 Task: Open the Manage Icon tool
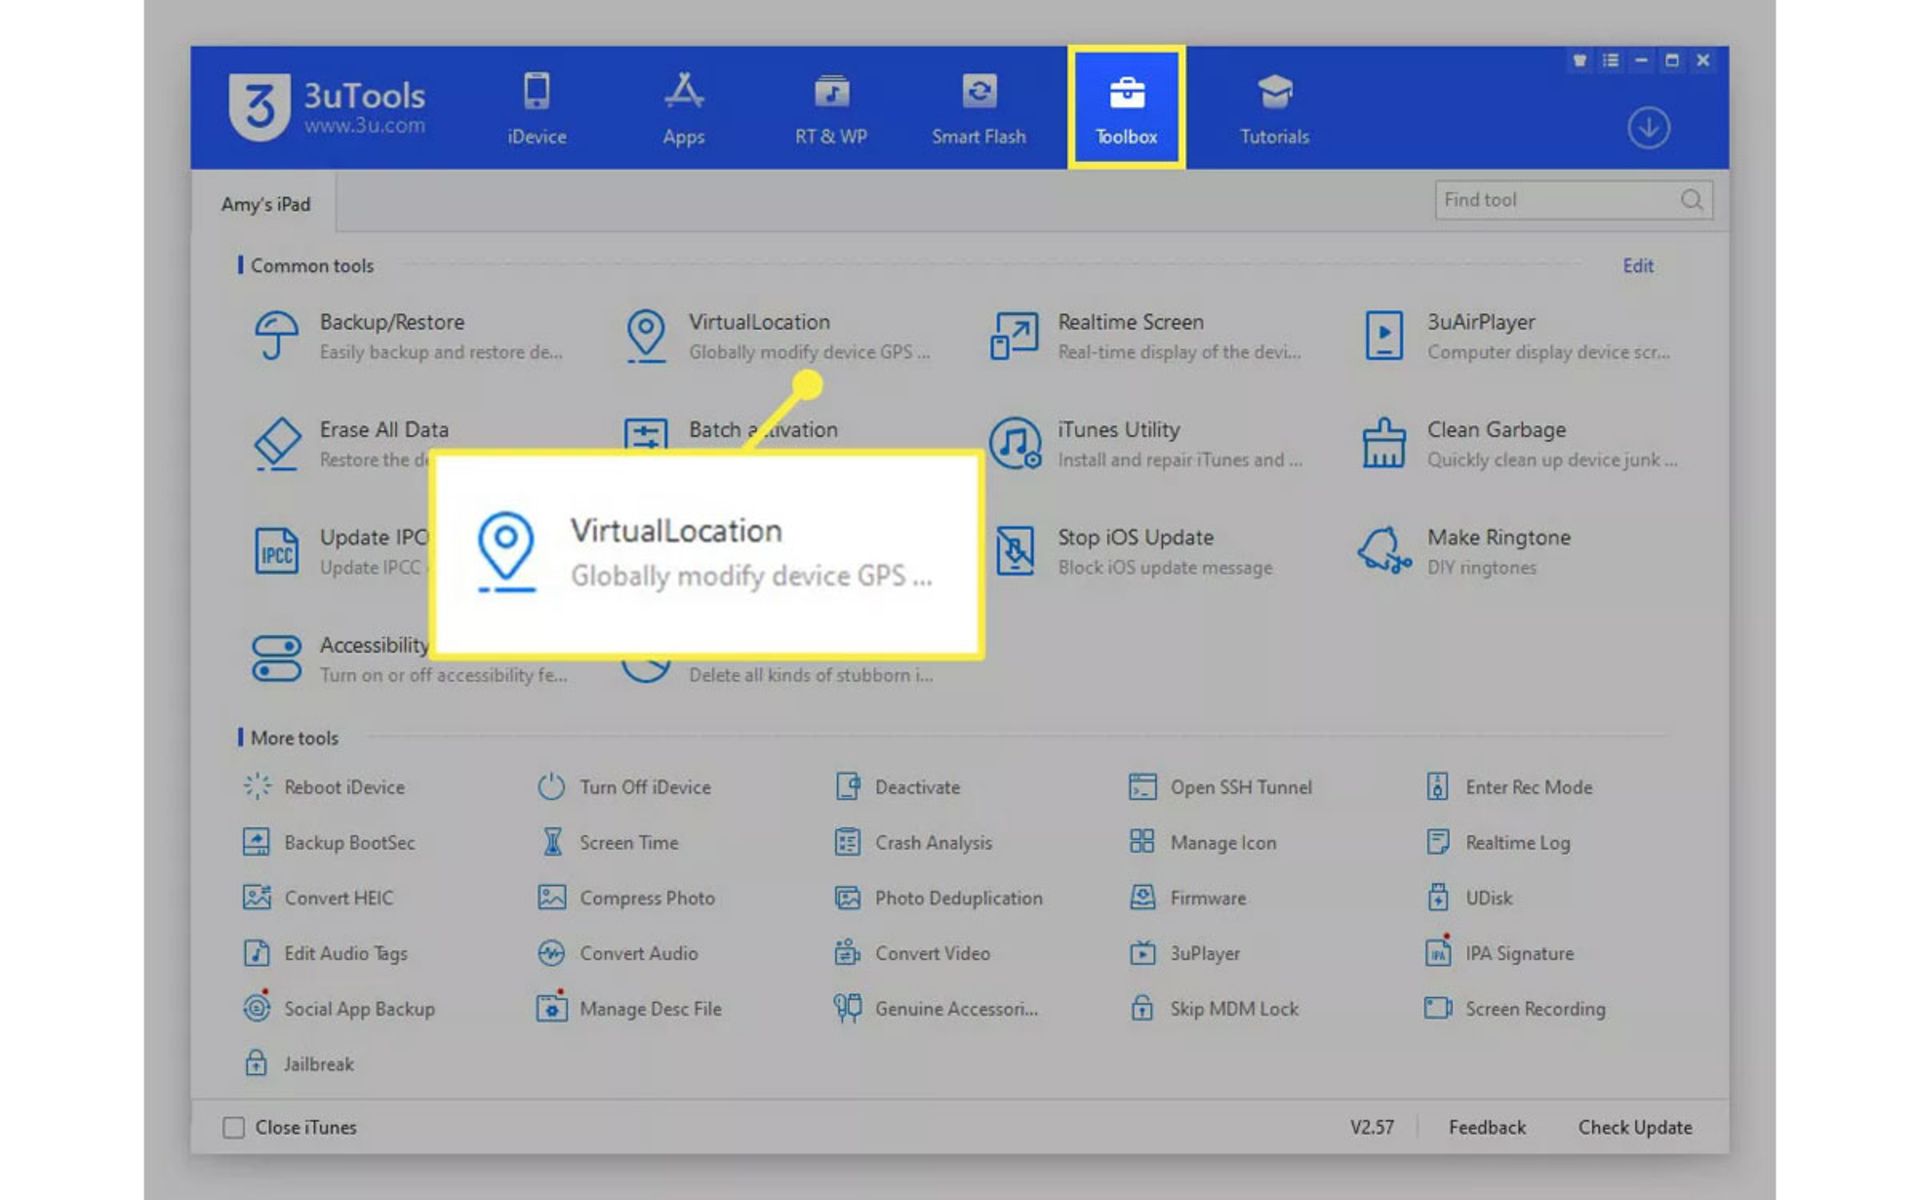1202,842
